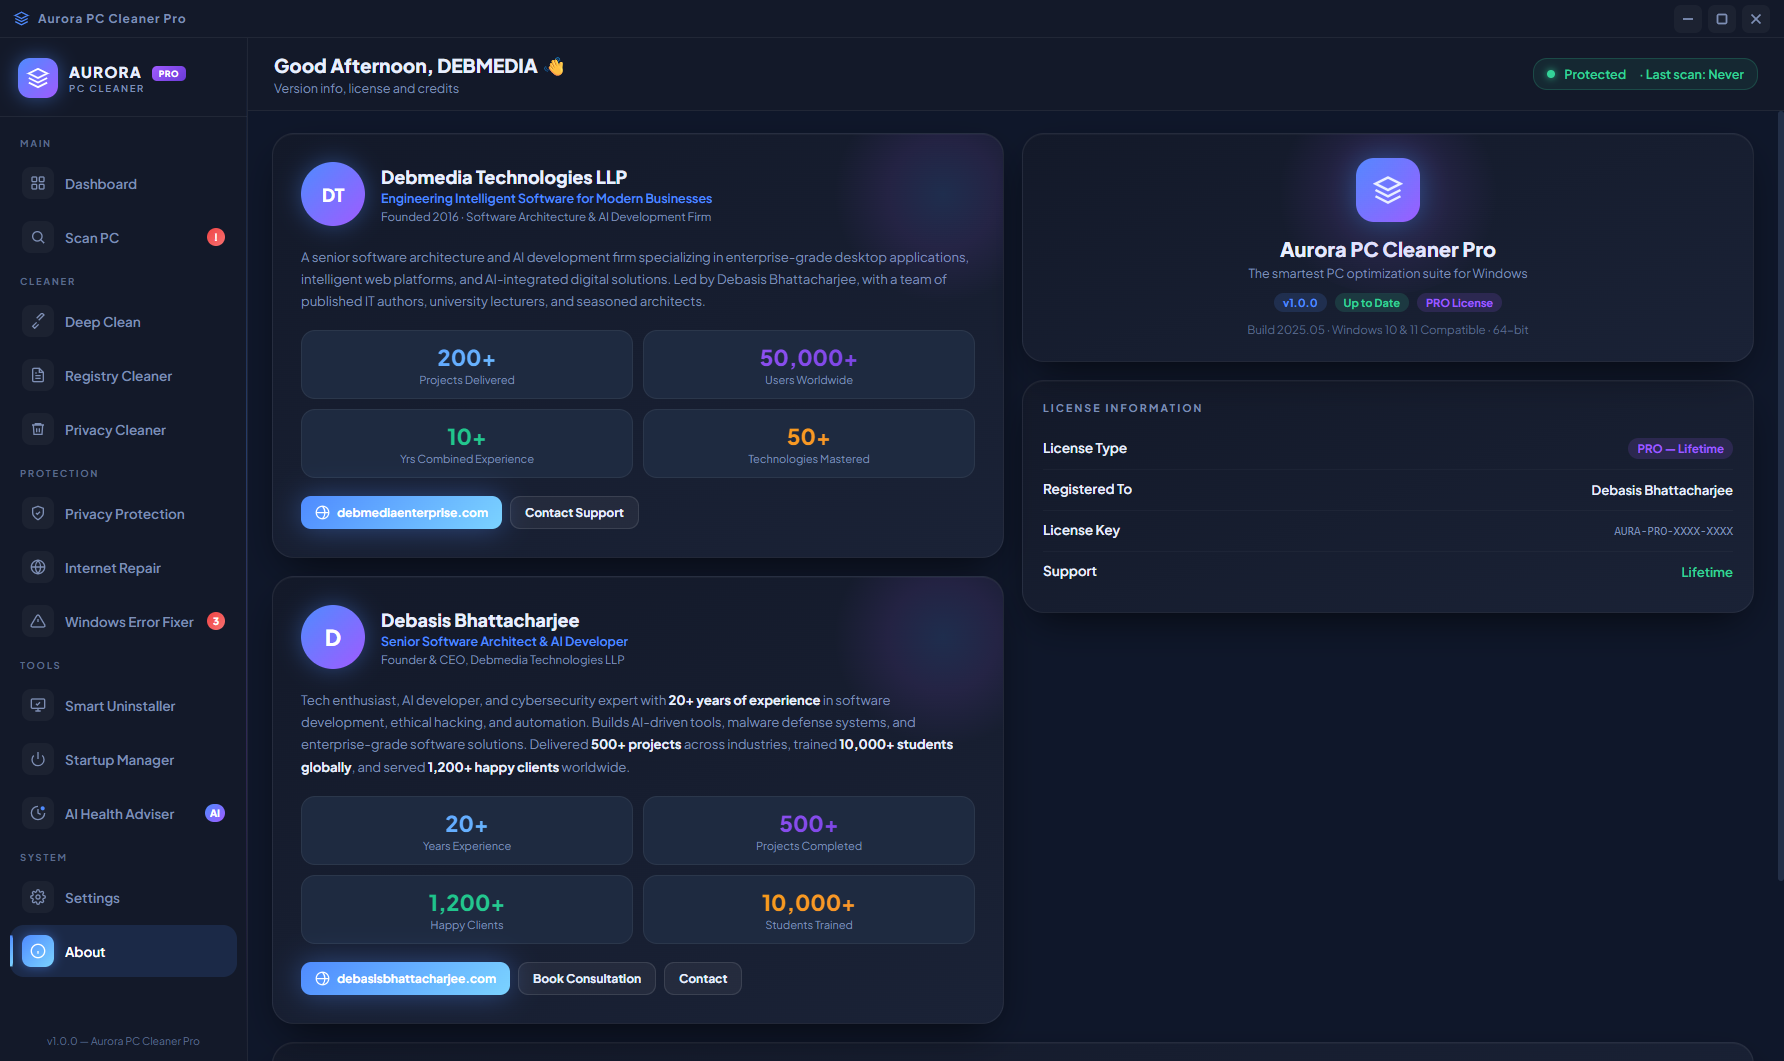The height and width of the screenshot is (1061, 1784).
Task: Click the 10,000+ Students Trained stat card
Action: point(808,910)
